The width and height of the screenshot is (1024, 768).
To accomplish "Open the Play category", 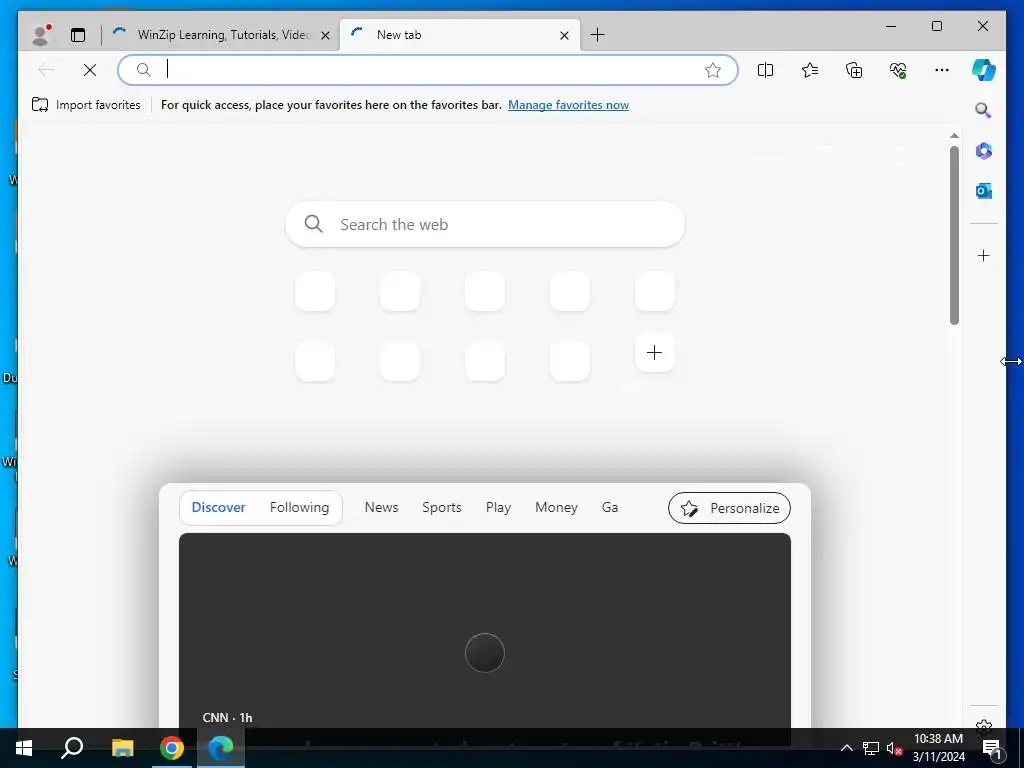I will pos(498,507).
